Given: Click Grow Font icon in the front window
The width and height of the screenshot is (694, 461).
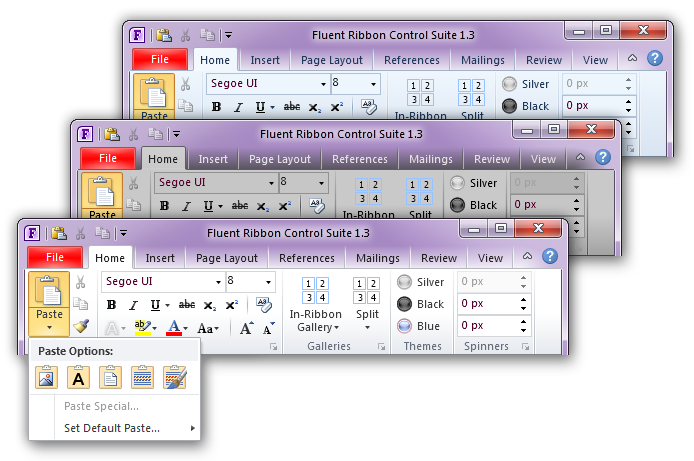Looking at the screenshot, I should (245, 328).
